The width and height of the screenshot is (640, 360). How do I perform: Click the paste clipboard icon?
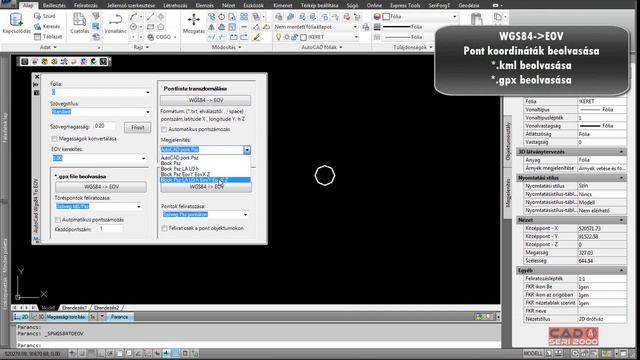[476, 19]
